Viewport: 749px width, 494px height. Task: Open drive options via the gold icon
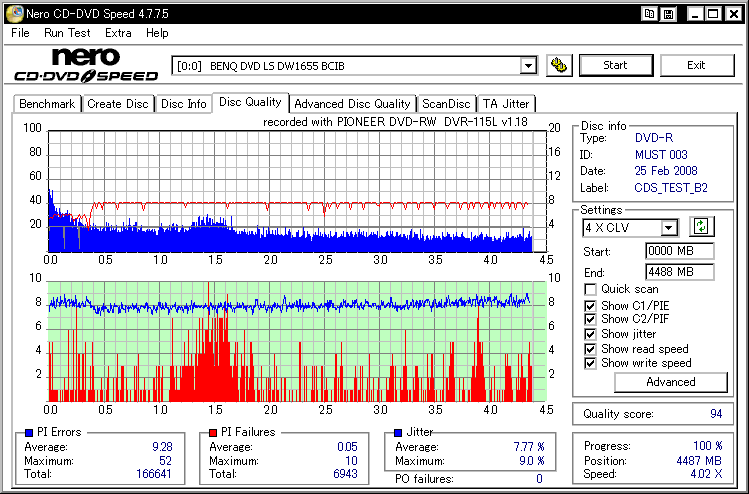point(559,66)
